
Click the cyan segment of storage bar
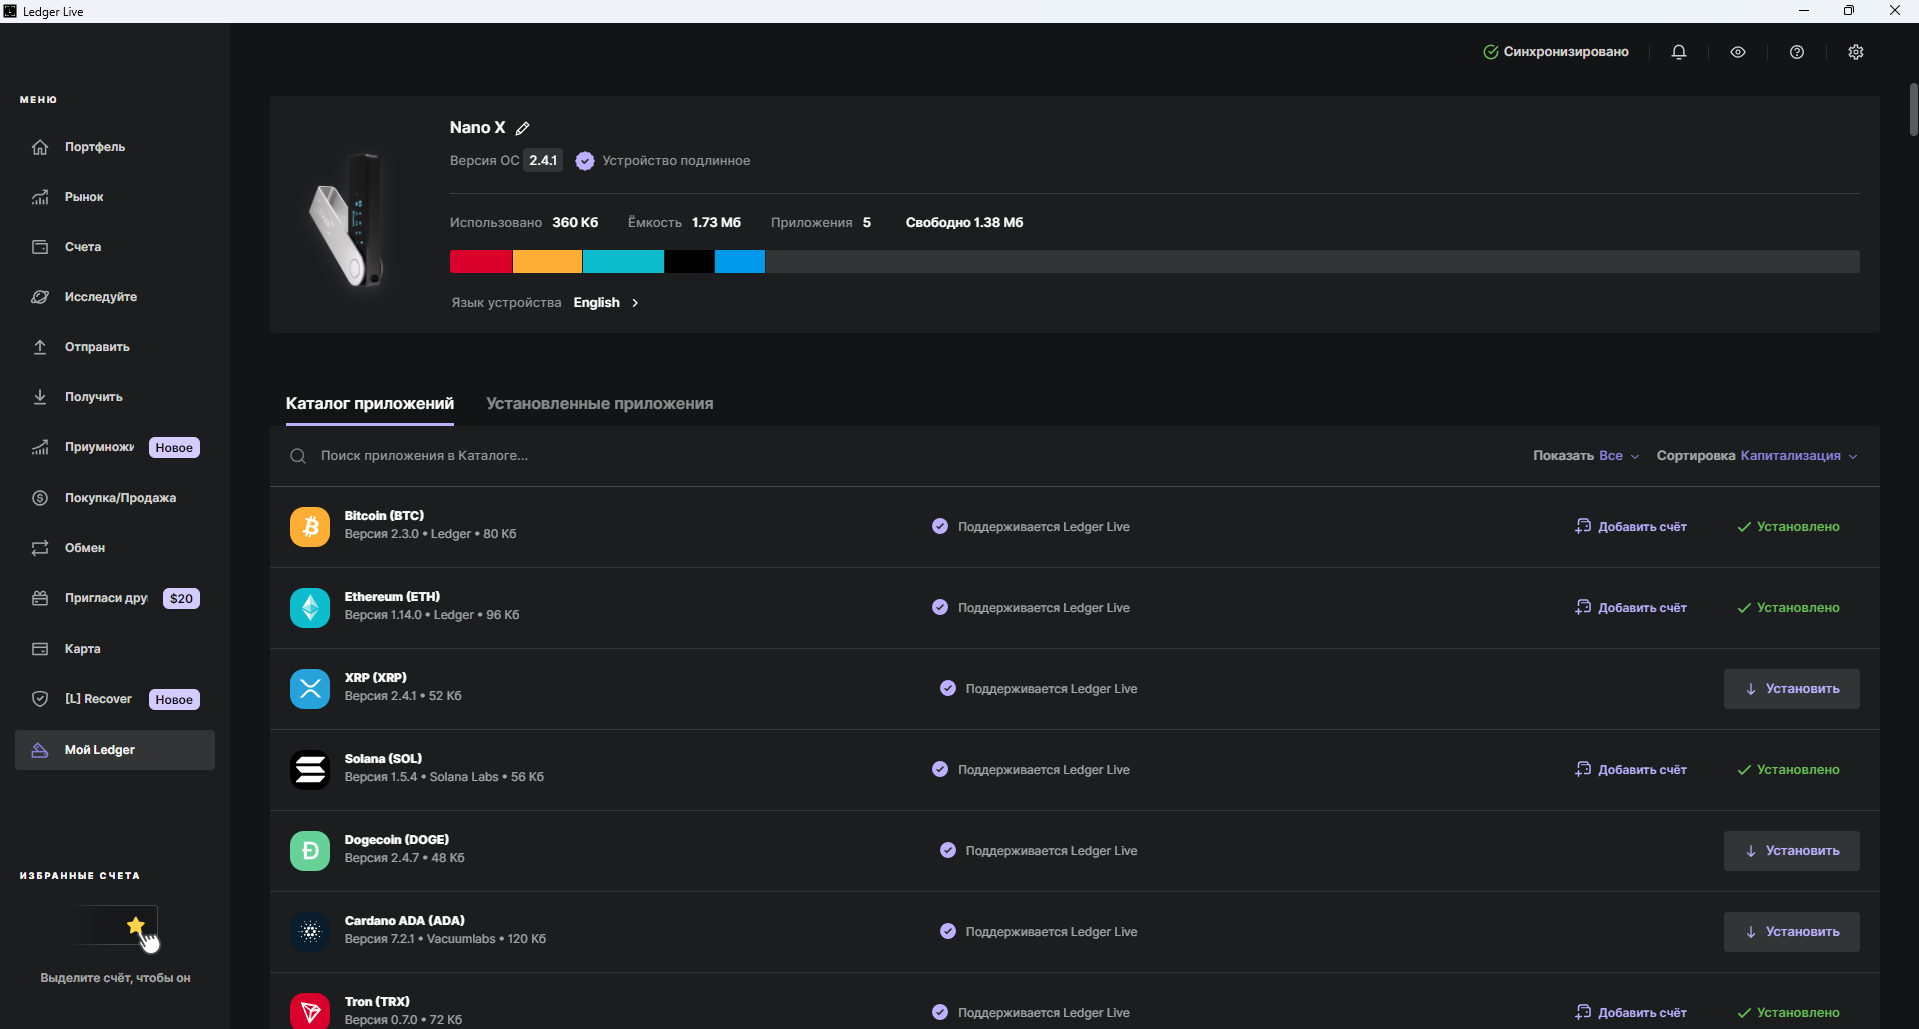623,262
